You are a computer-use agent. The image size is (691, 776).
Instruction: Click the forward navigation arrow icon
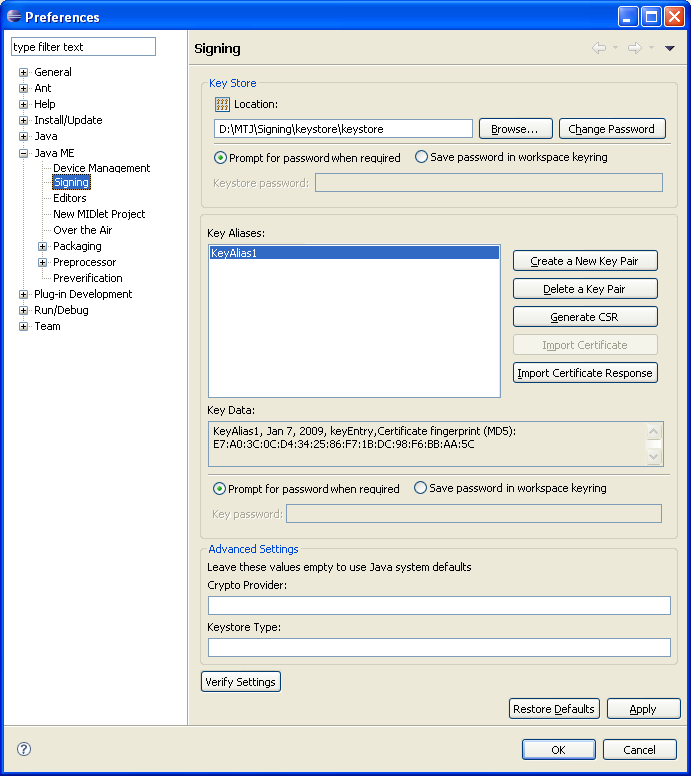click(634, 48)
